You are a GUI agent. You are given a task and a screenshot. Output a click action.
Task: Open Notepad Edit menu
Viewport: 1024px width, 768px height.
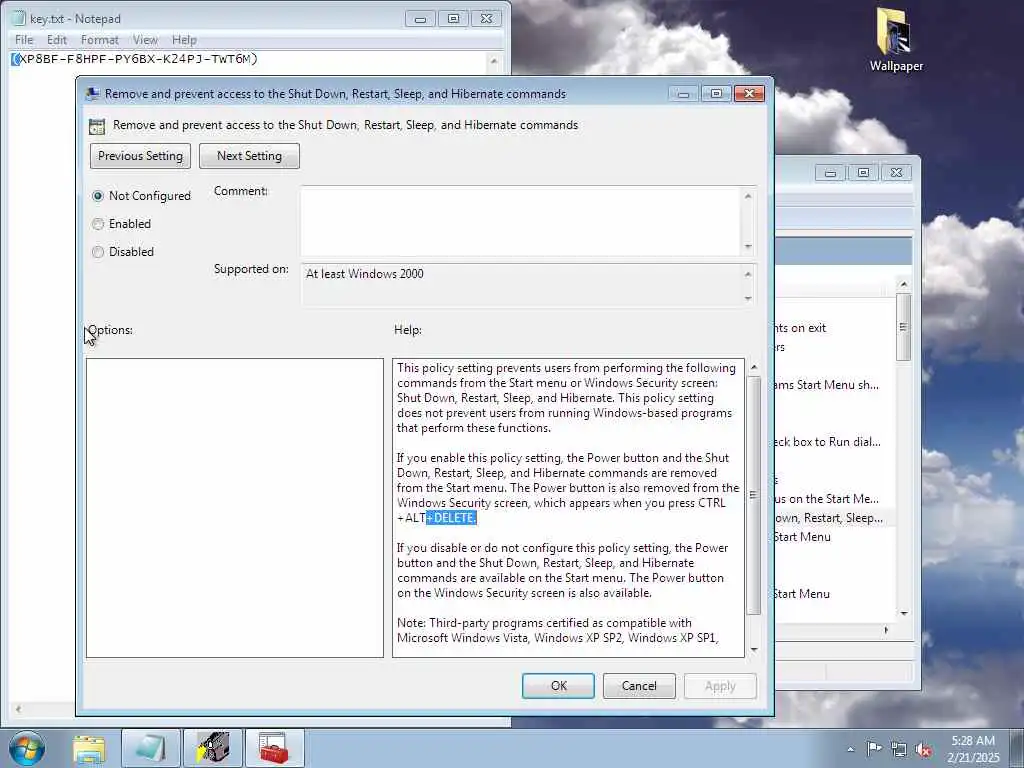[57, 40]
